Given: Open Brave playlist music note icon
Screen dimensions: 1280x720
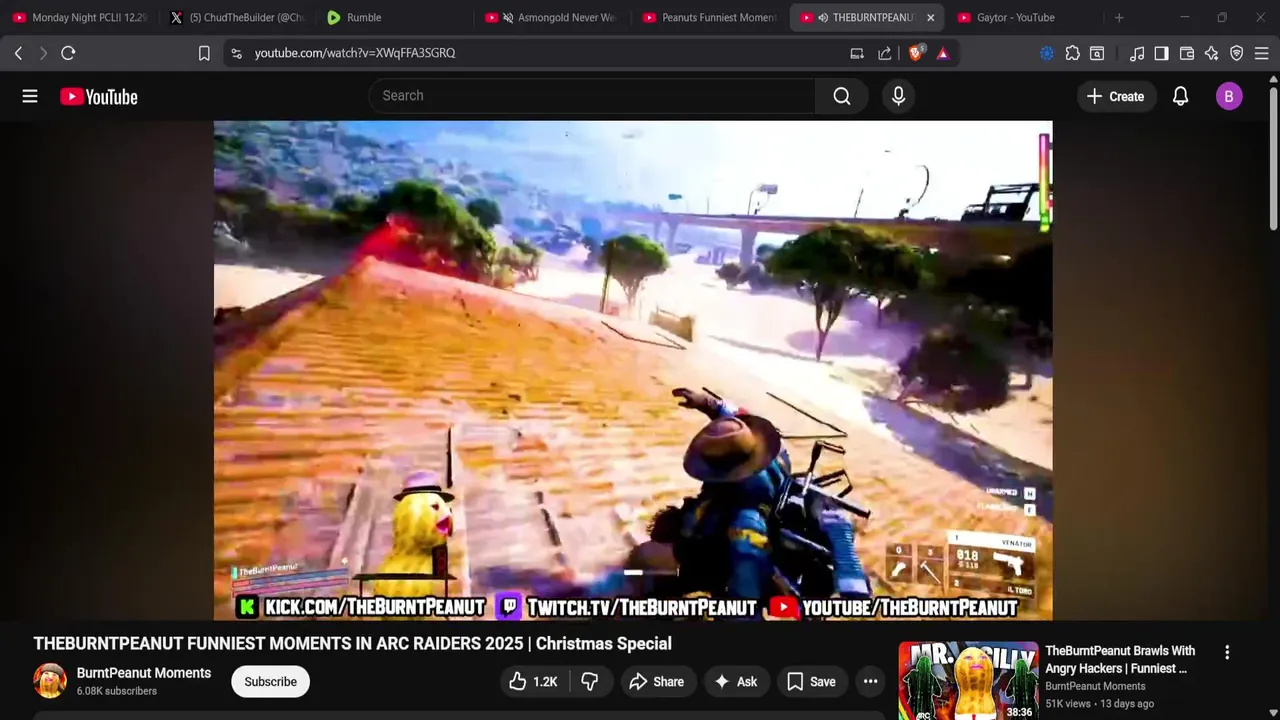Looking at the screenshot, I should click(1137, 53).
